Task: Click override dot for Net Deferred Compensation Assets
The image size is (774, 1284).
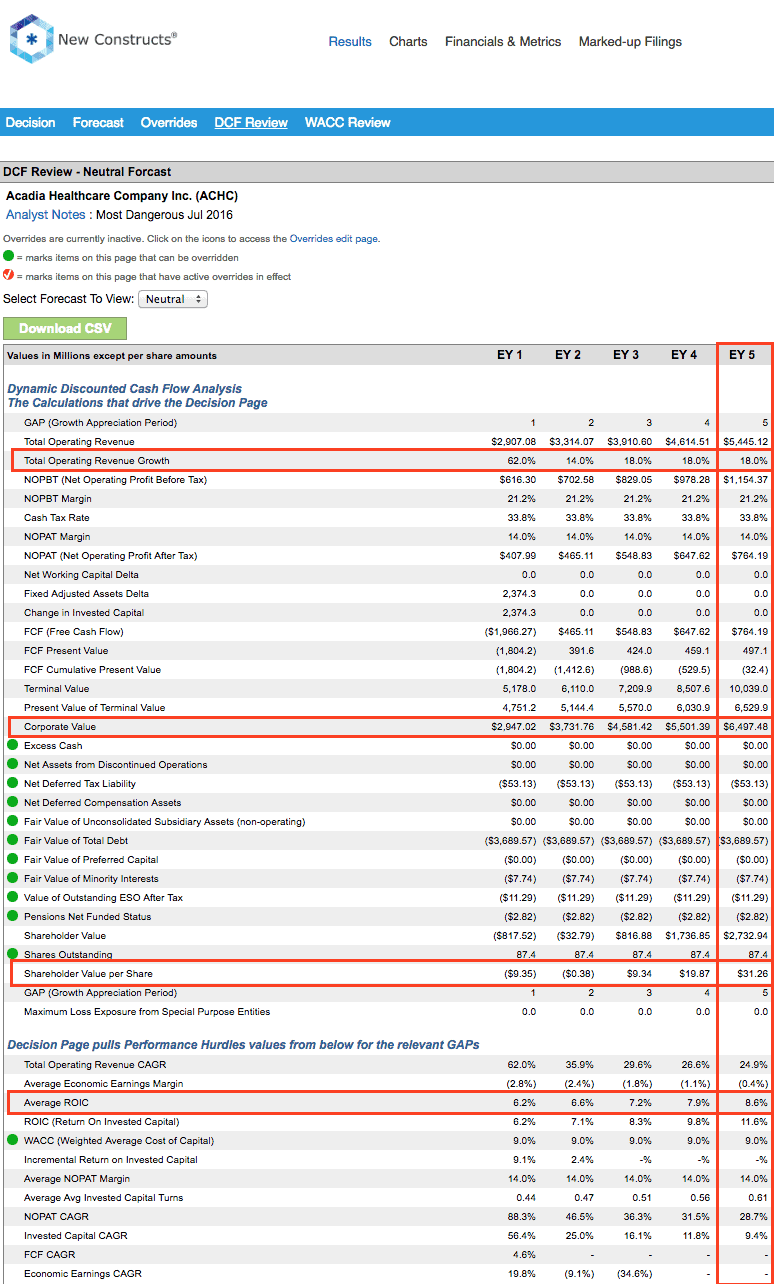Action: pyautogui.click(x=12, y=802)
